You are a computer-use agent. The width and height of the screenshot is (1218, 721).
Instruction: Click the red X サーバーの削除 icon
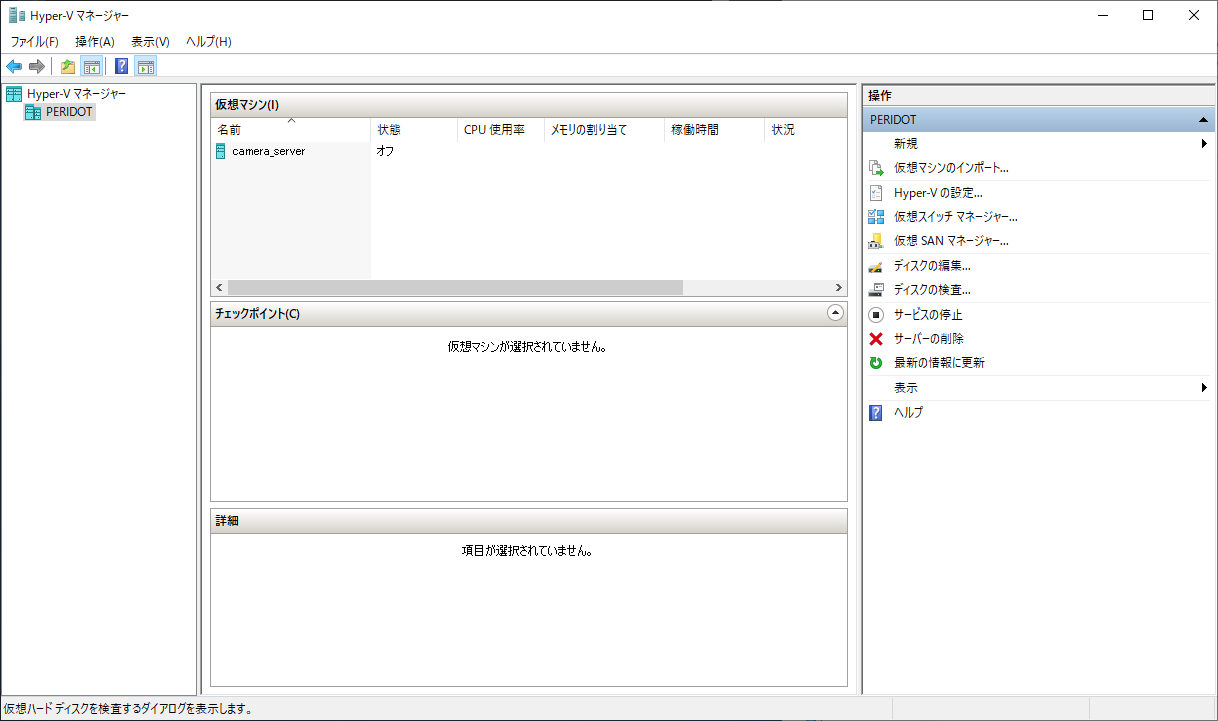(x=876, y=339)
